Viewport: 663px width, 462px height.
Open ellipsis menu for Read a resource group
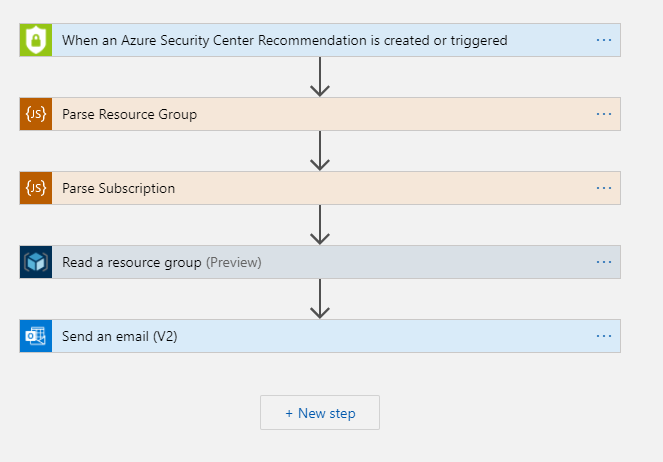604,262
